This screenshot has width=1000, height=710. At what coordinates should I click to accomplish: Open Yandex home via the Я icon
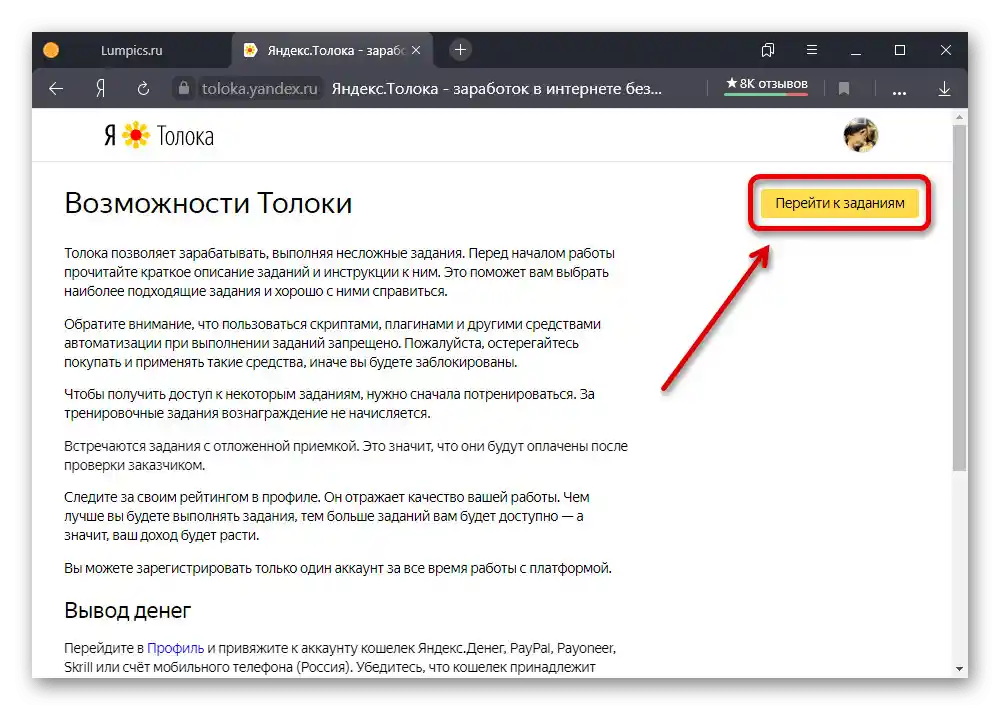tap(100, 89)
